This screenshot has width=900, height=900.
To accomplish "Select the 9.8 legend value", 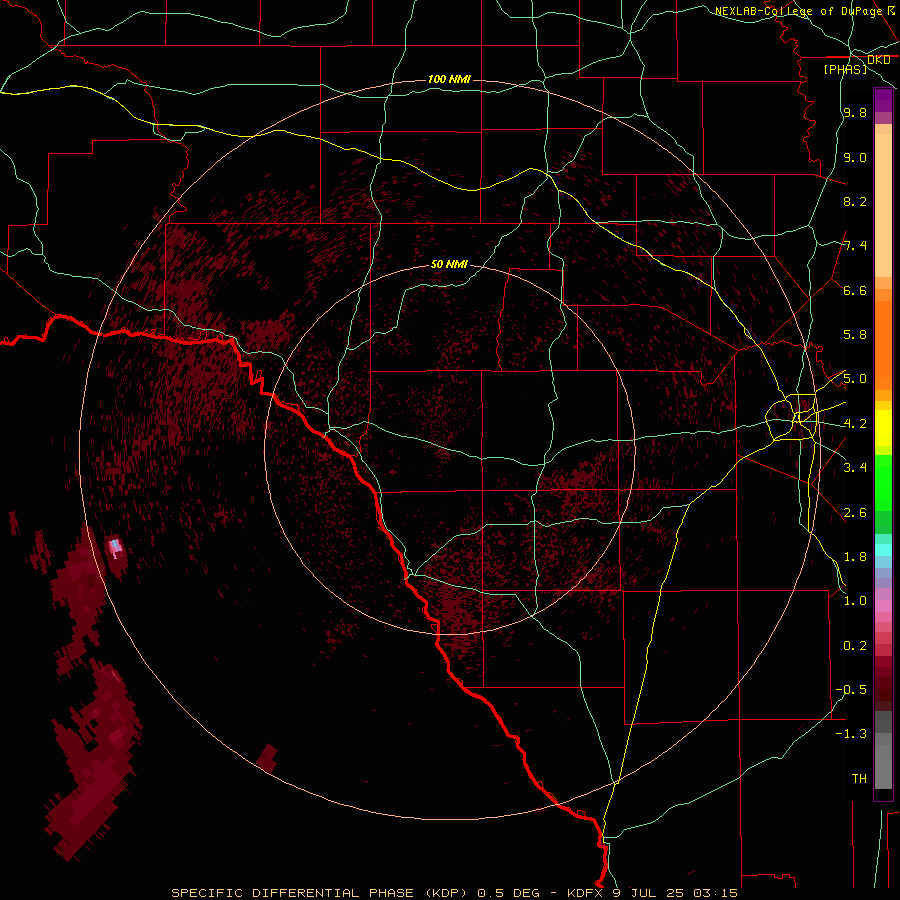I will (x=855, y=112).
